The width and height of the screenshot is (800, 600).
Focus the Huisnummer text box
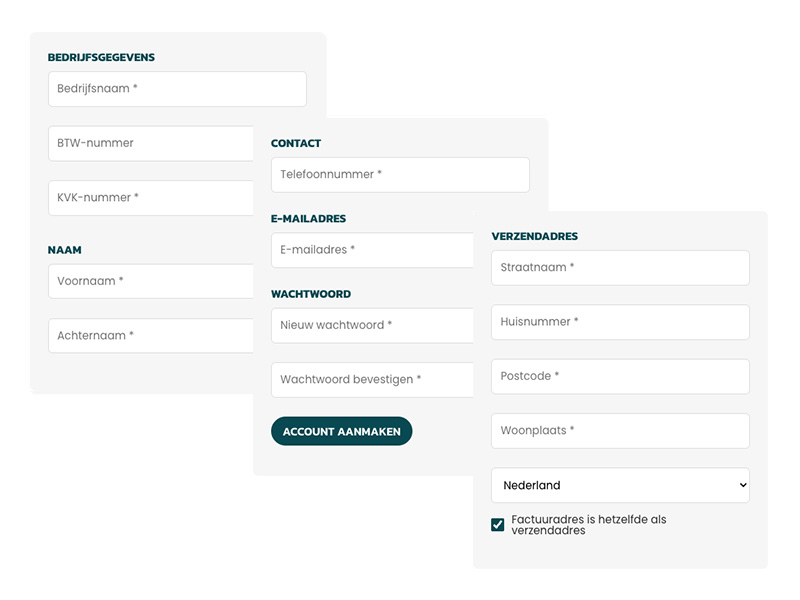tap(620, 322)
